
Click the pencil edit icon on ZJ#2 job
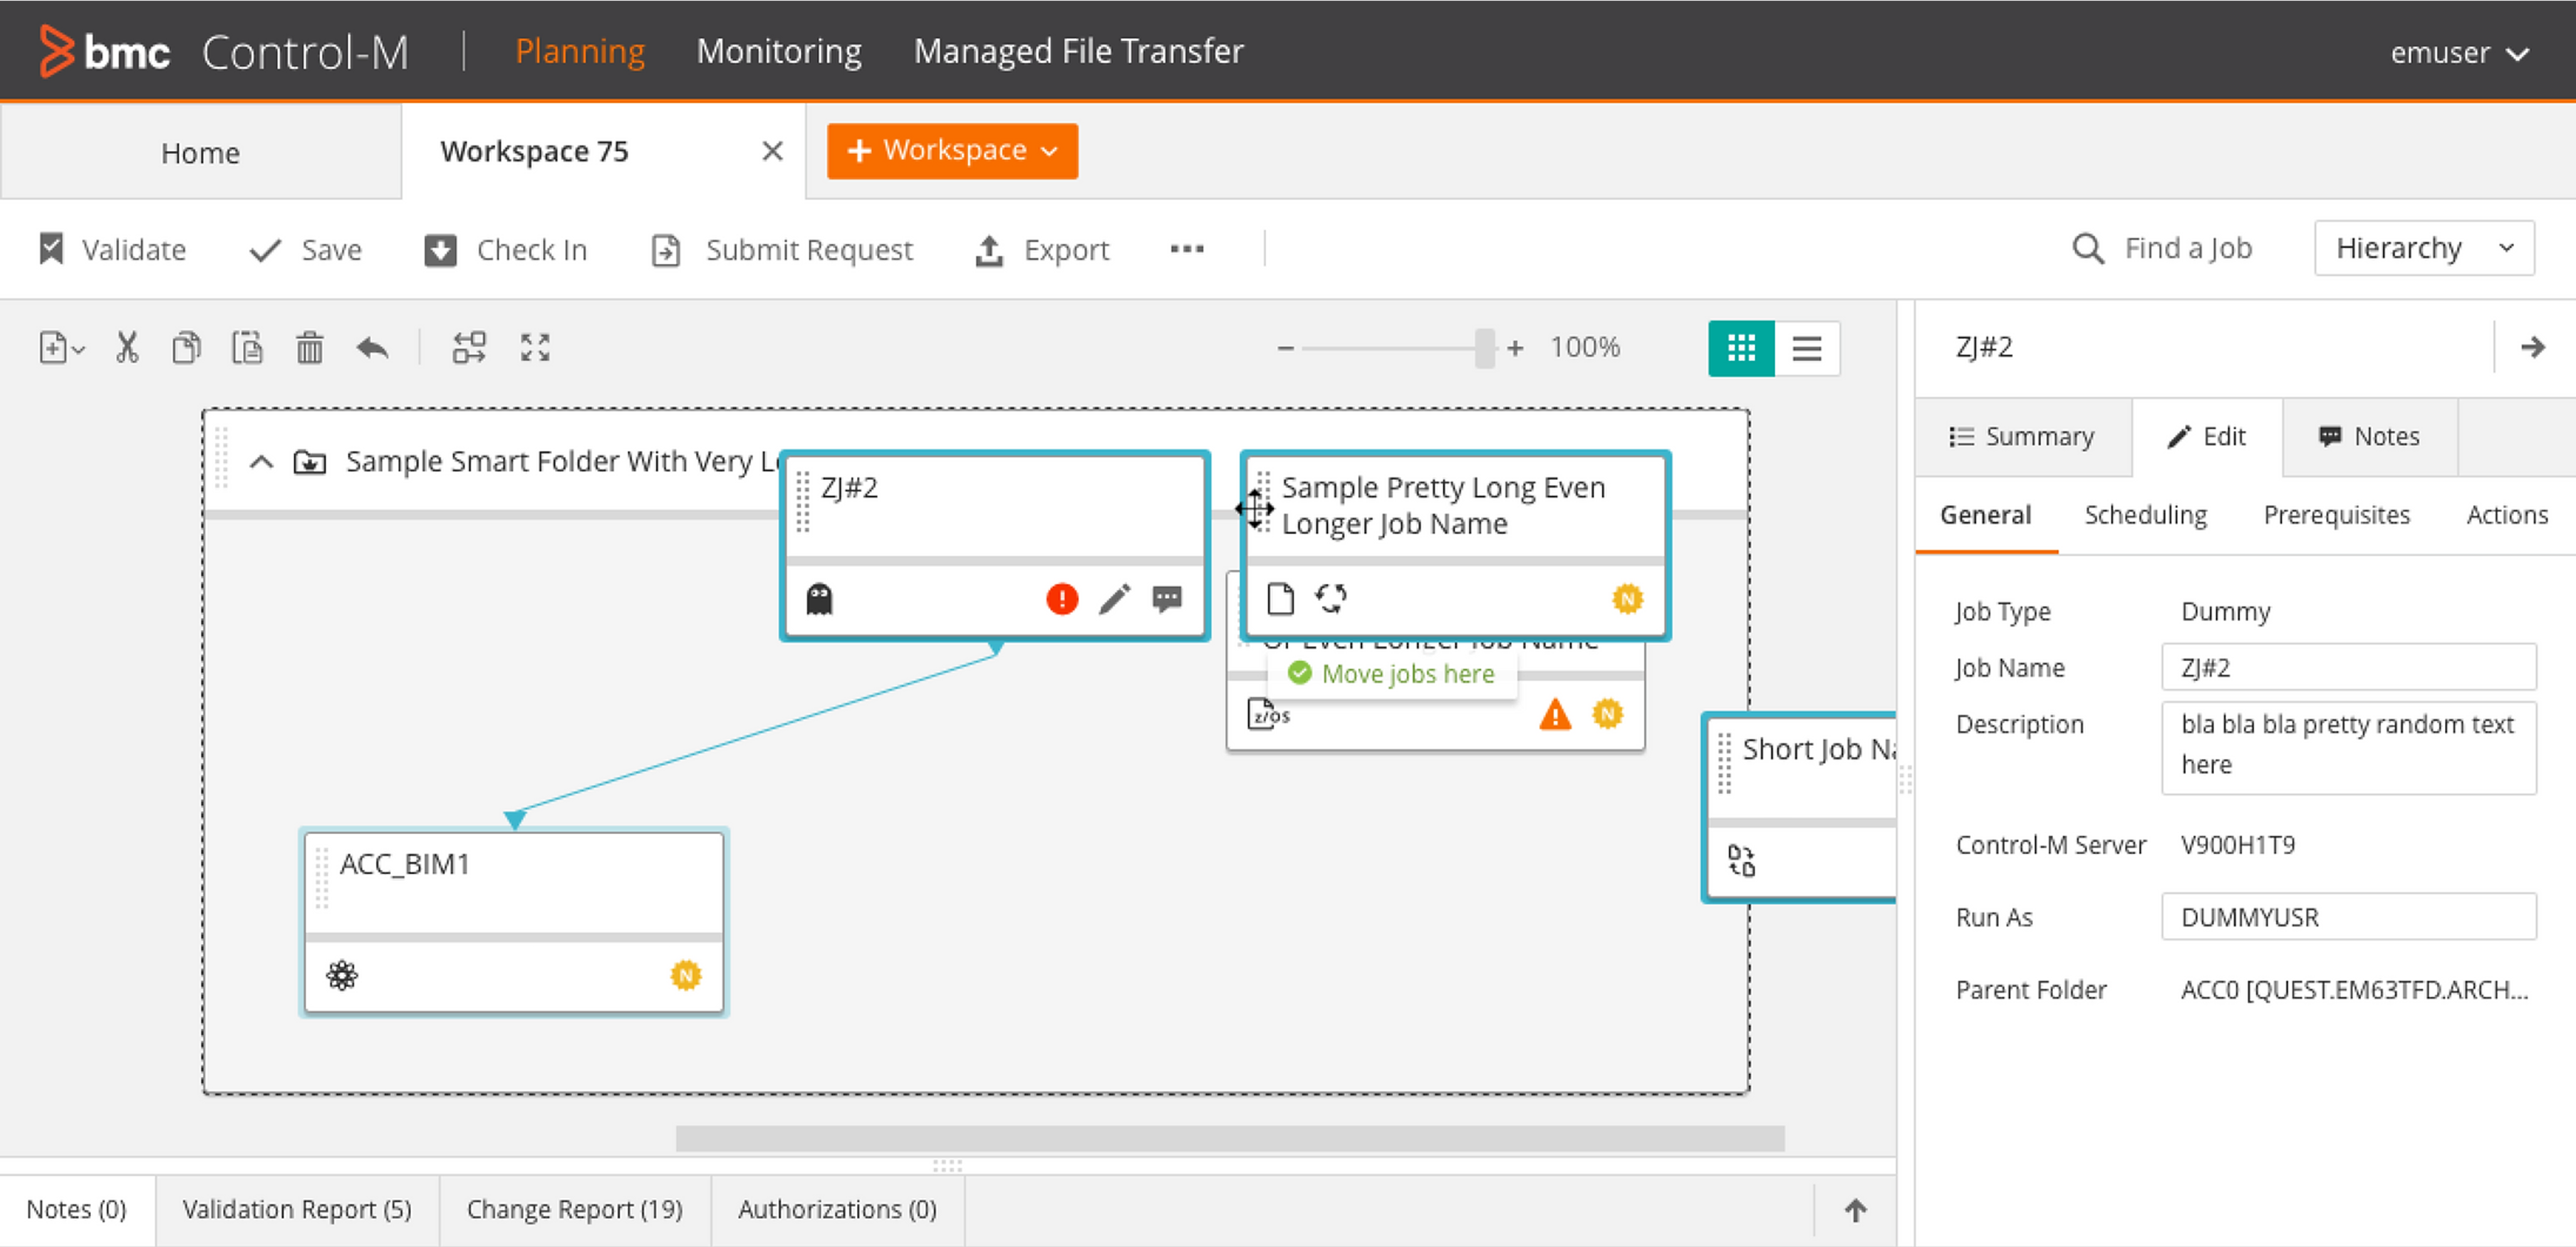point(1114,599)
